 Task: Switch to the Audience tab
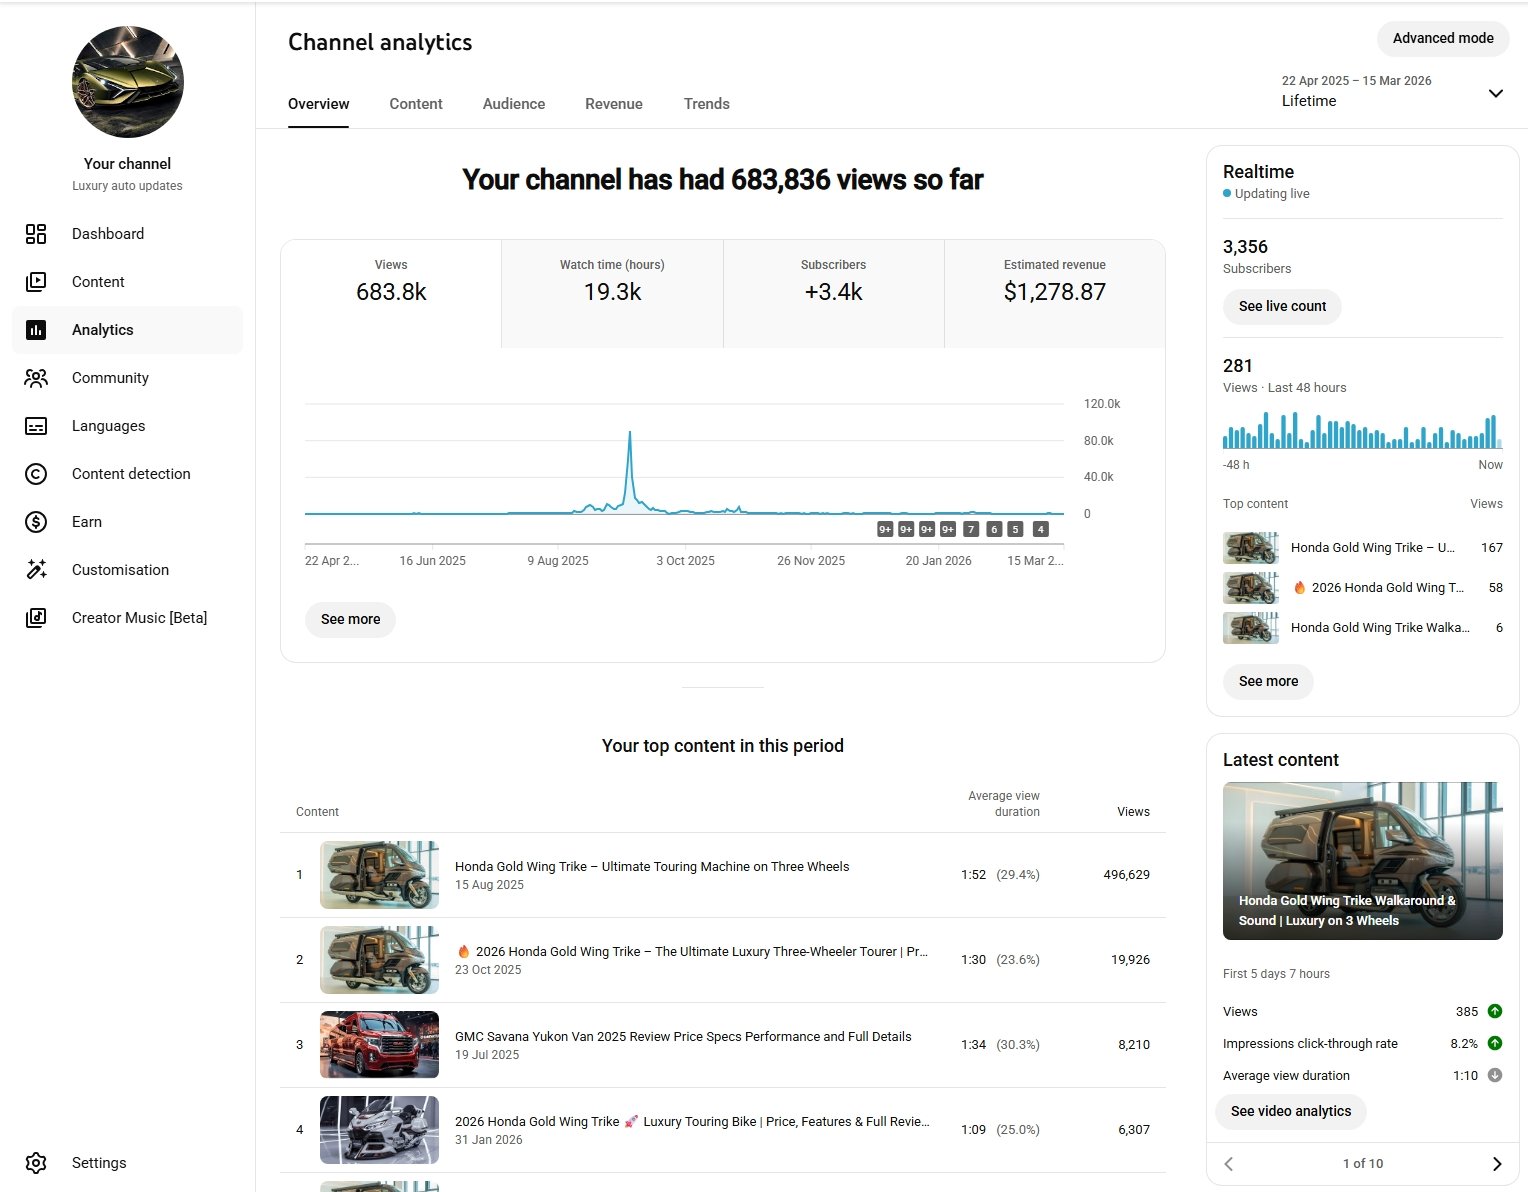pyautogui.click(x=513, y=104)
